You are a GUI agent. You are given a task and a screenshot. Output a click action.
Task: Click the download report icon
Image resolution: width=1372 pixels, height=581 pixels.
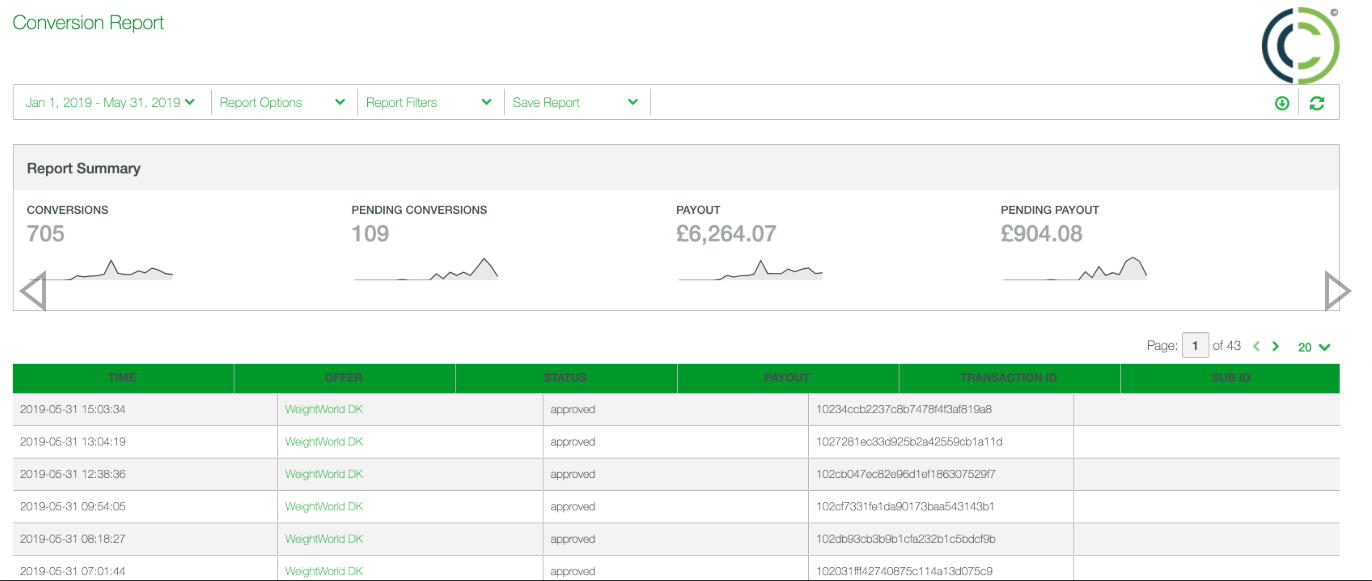pyautogui.click(x=1282, y=103)
